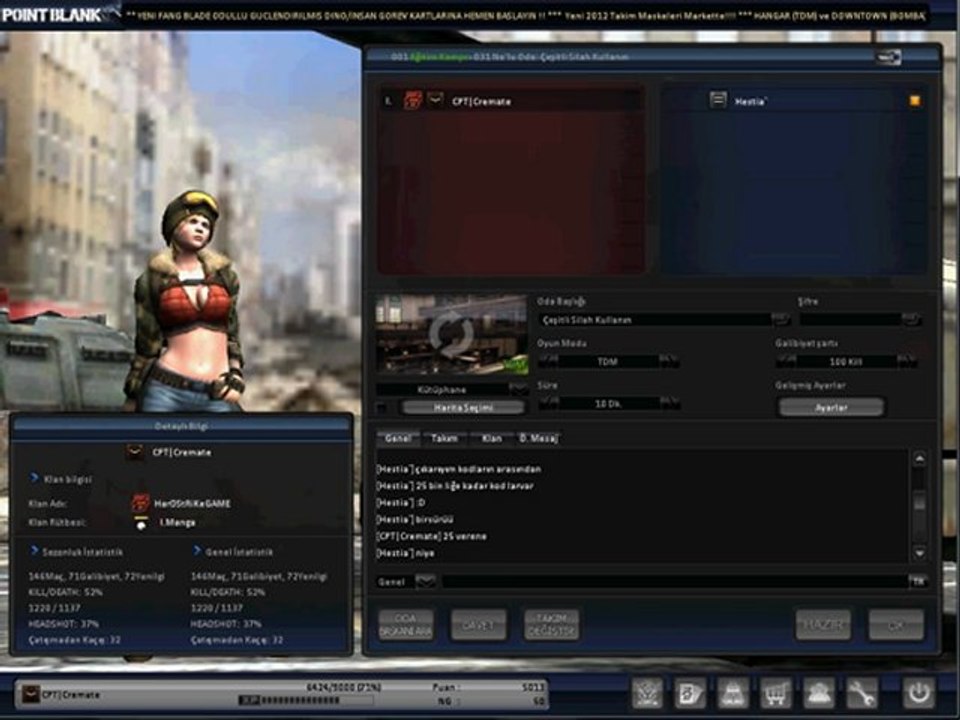This screenshot has width=960, height=720.
Task: Click the icon at top-right of room header
Action: point(888,57)
